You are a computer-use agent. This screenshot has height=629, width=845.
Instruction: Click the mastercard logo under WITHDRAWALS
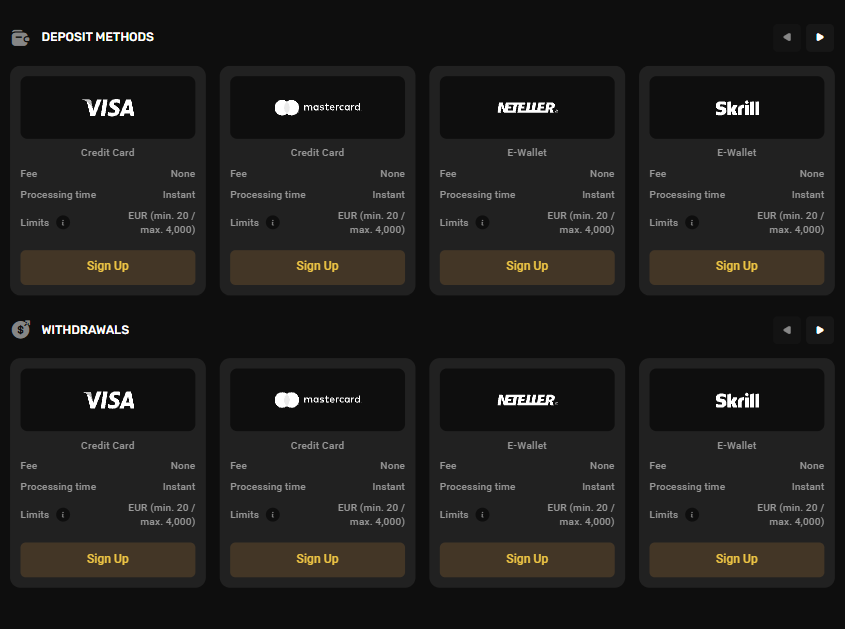tap(317, 399)
